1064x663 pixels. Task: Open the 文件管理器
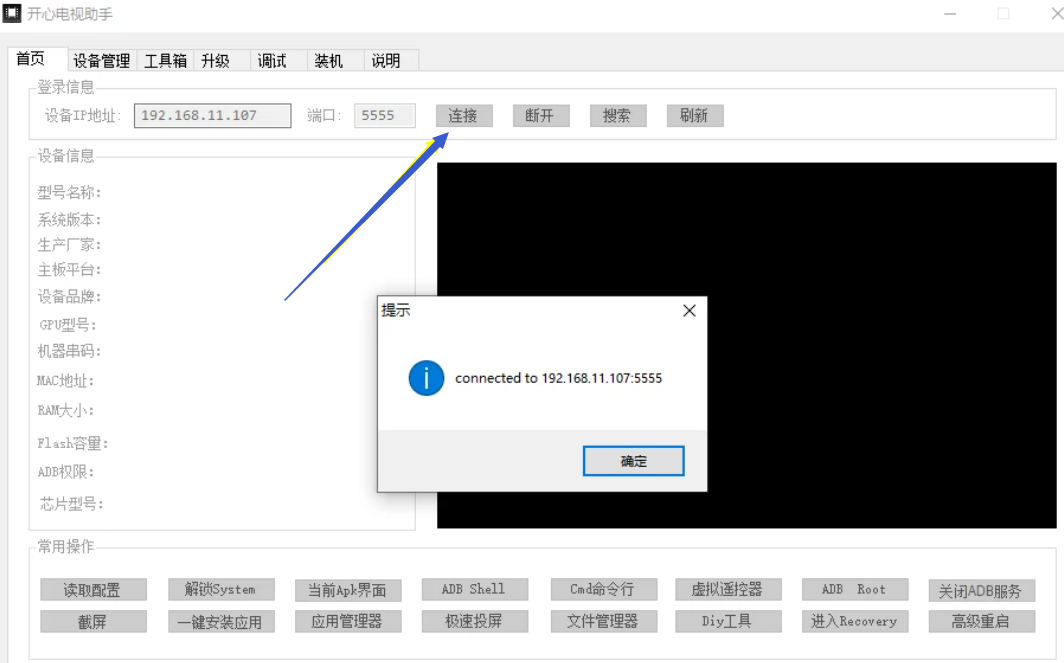604,622
